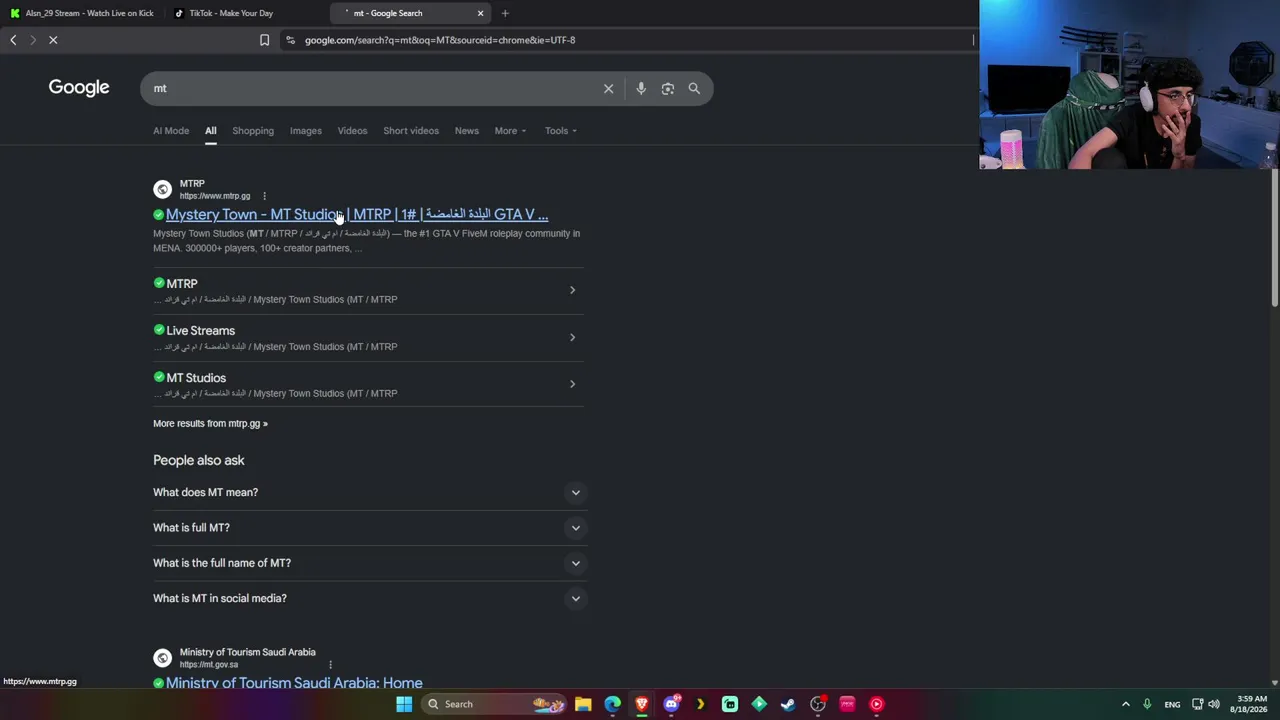Select Brave browser in the taskbar

click(x=642, y=704)
